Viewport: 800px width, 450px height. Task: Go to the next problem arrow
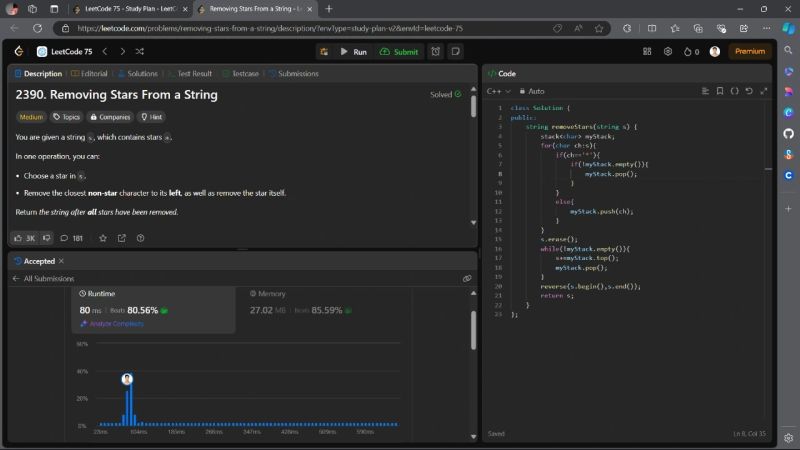click(122, 51)
